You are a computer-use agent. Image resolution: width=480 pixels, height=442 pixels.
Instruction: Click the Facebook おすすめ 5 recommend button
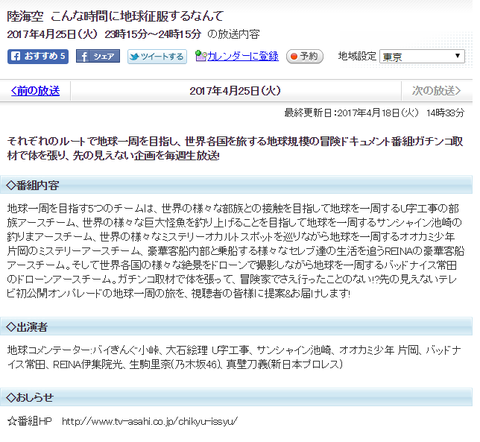(x=38, y=56)
